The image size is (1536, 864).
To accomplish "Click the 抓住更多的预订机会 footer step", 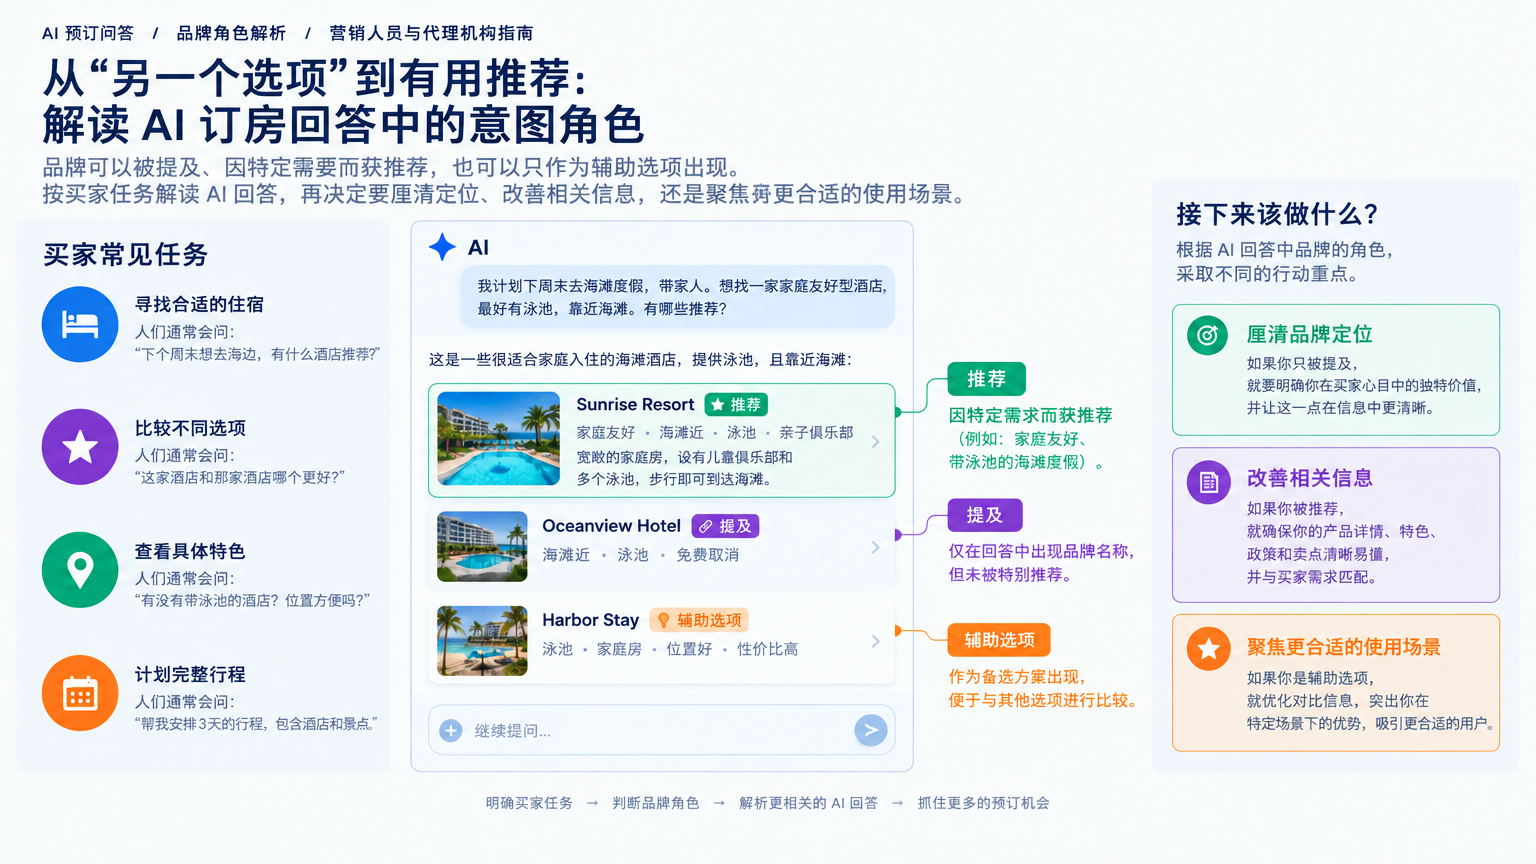I will click(984, 803).
